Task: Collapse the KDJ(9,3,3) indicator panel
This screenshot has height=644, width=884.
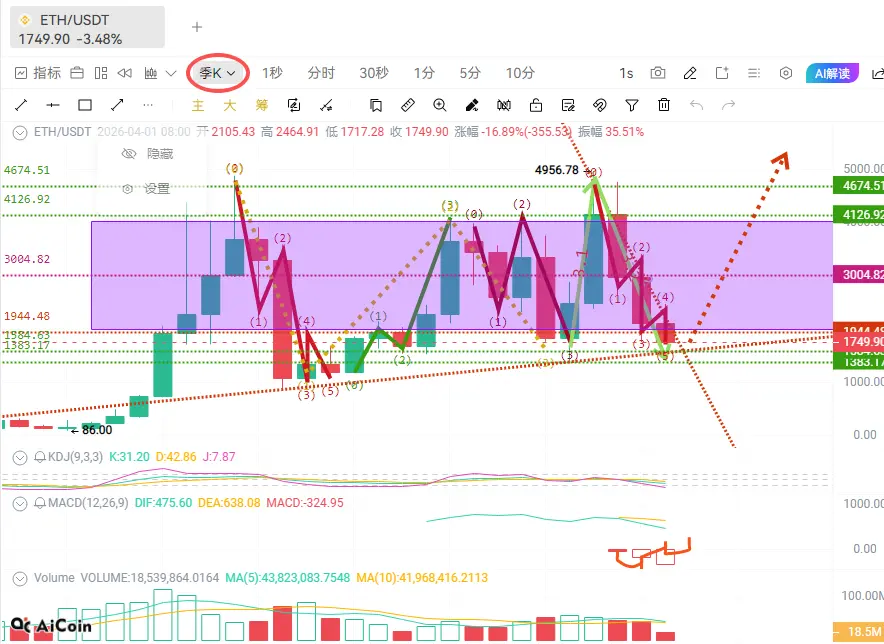Action: pyautogui.click(x=20, y=457)
